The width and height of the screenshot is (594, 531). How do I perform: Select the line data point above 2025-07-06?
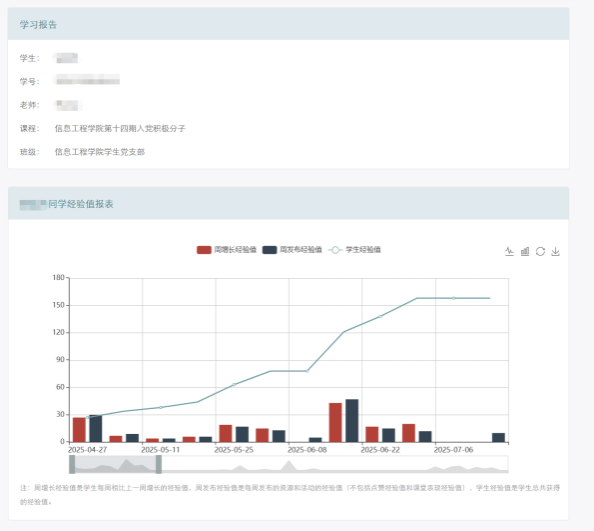pos(453,298)
